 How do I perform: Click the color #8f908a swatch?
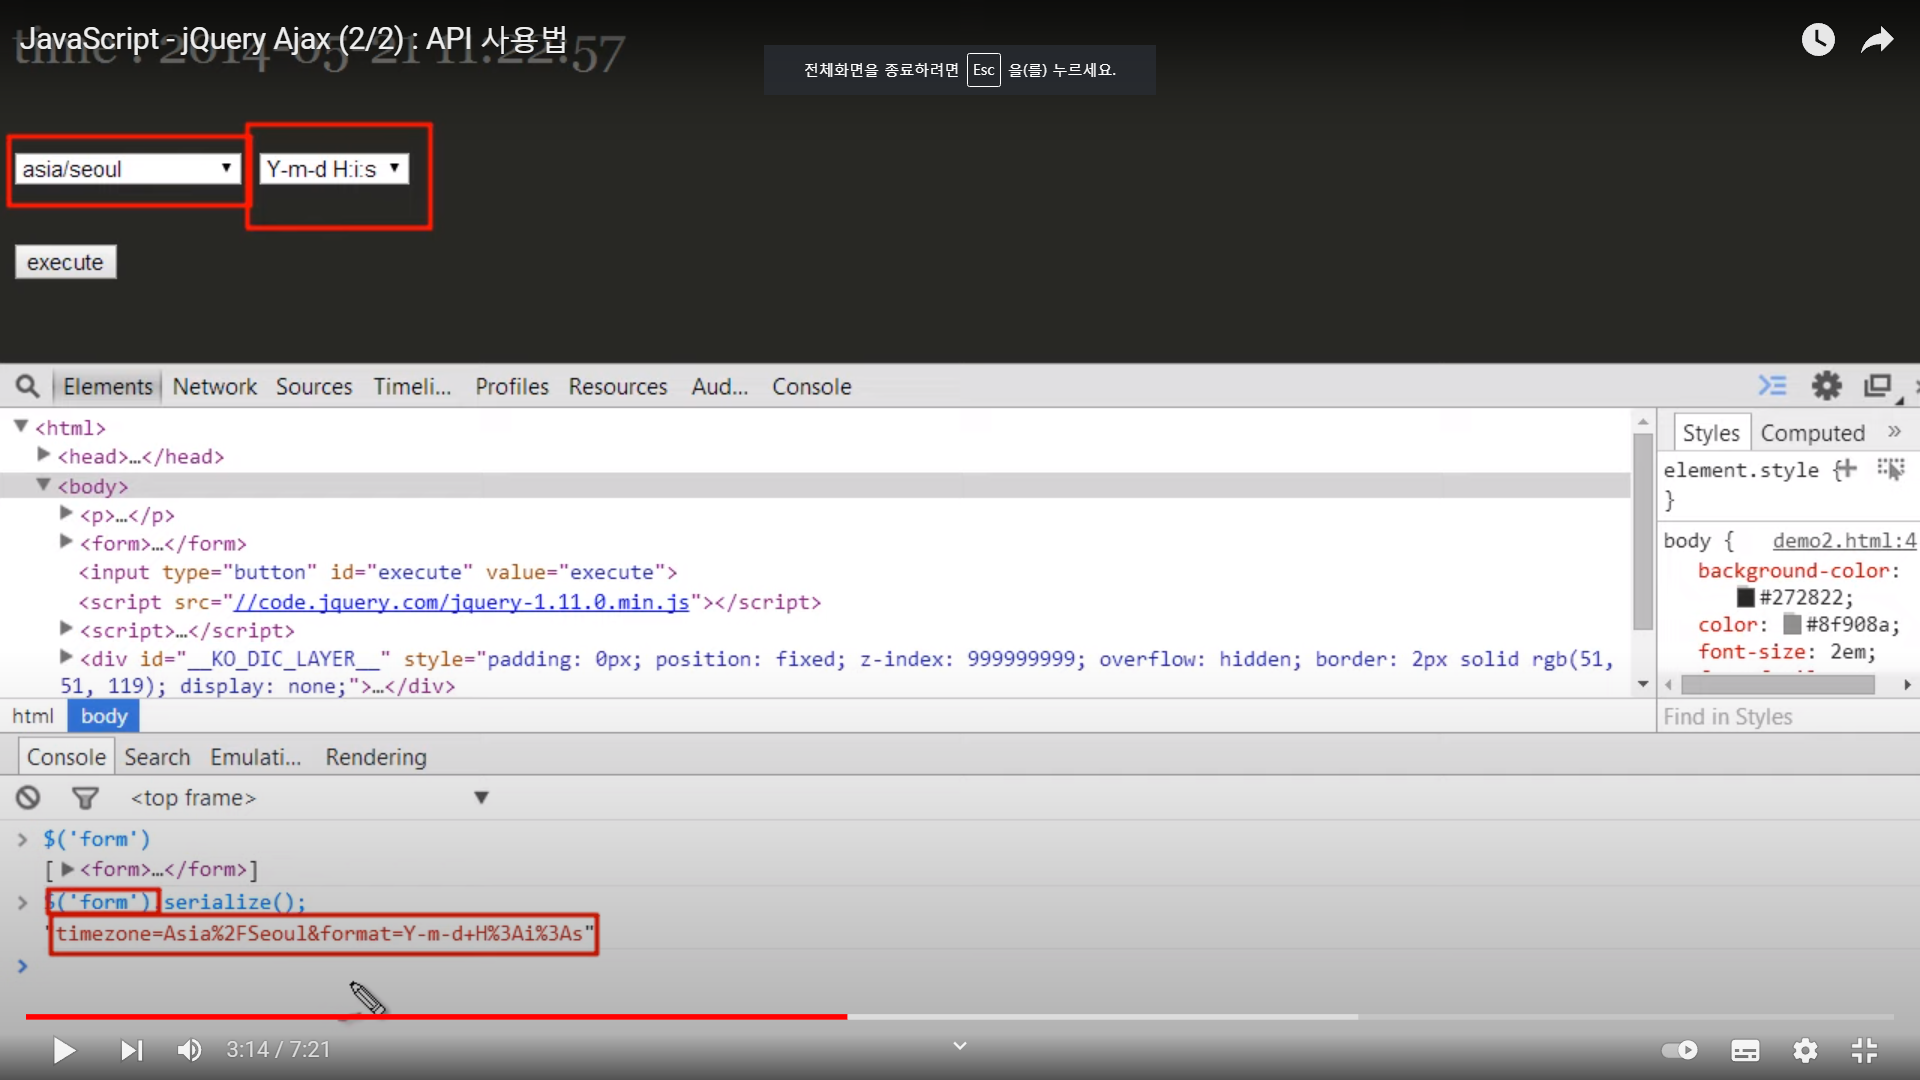[x=1792, y=624]
